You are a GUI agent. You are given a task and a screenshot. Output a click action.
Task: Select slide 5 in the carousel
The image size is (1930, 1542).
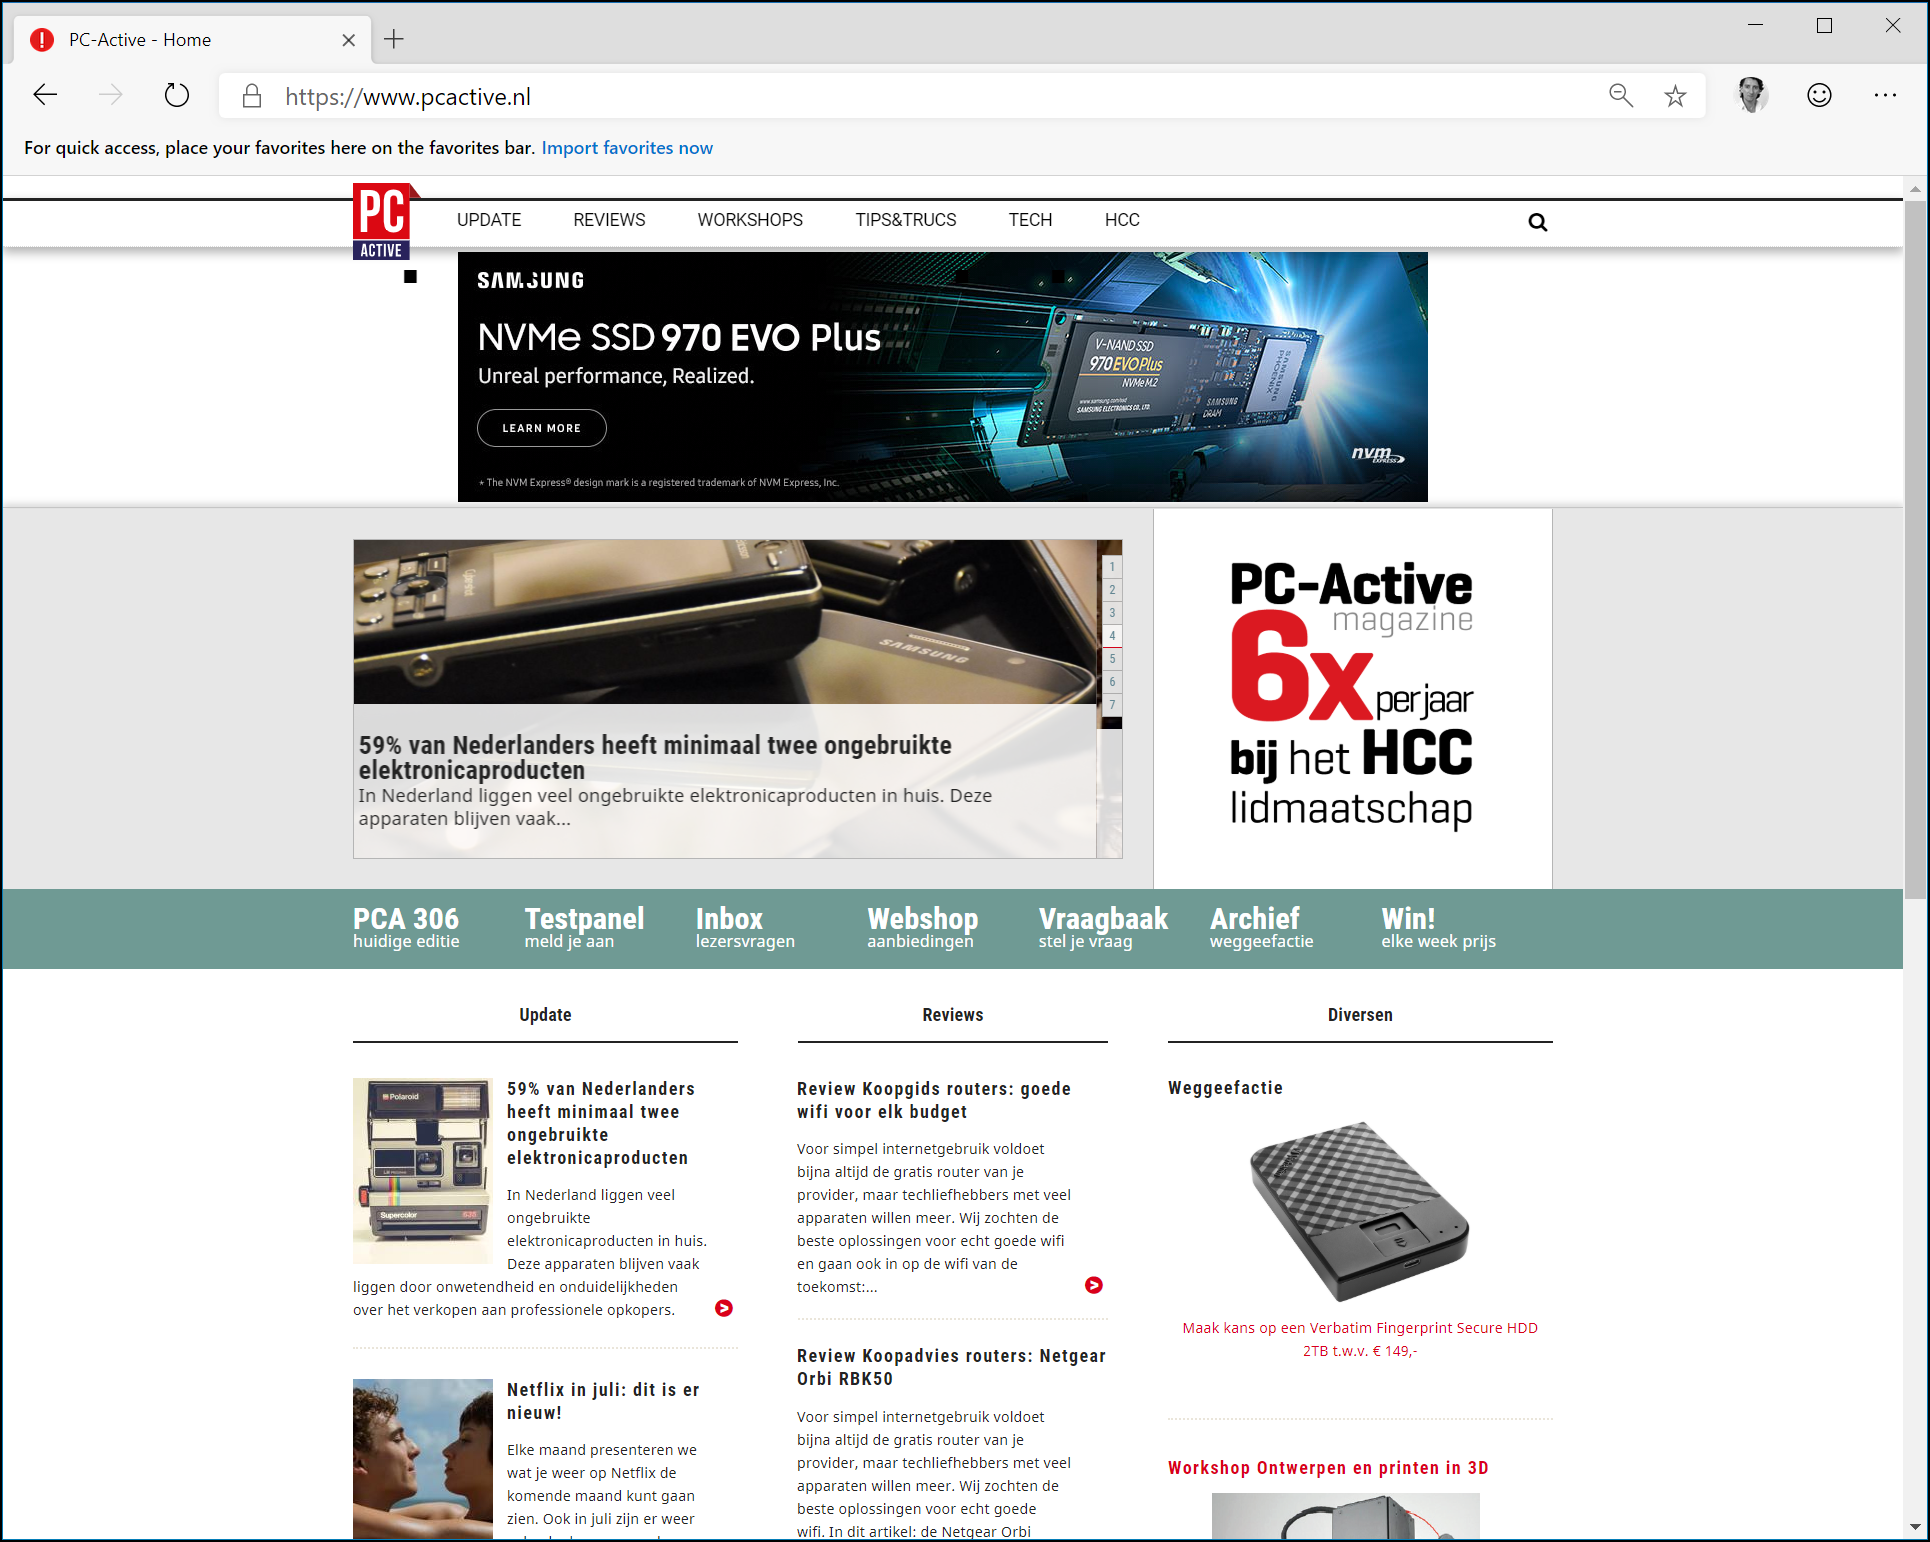pos(1111,659)
